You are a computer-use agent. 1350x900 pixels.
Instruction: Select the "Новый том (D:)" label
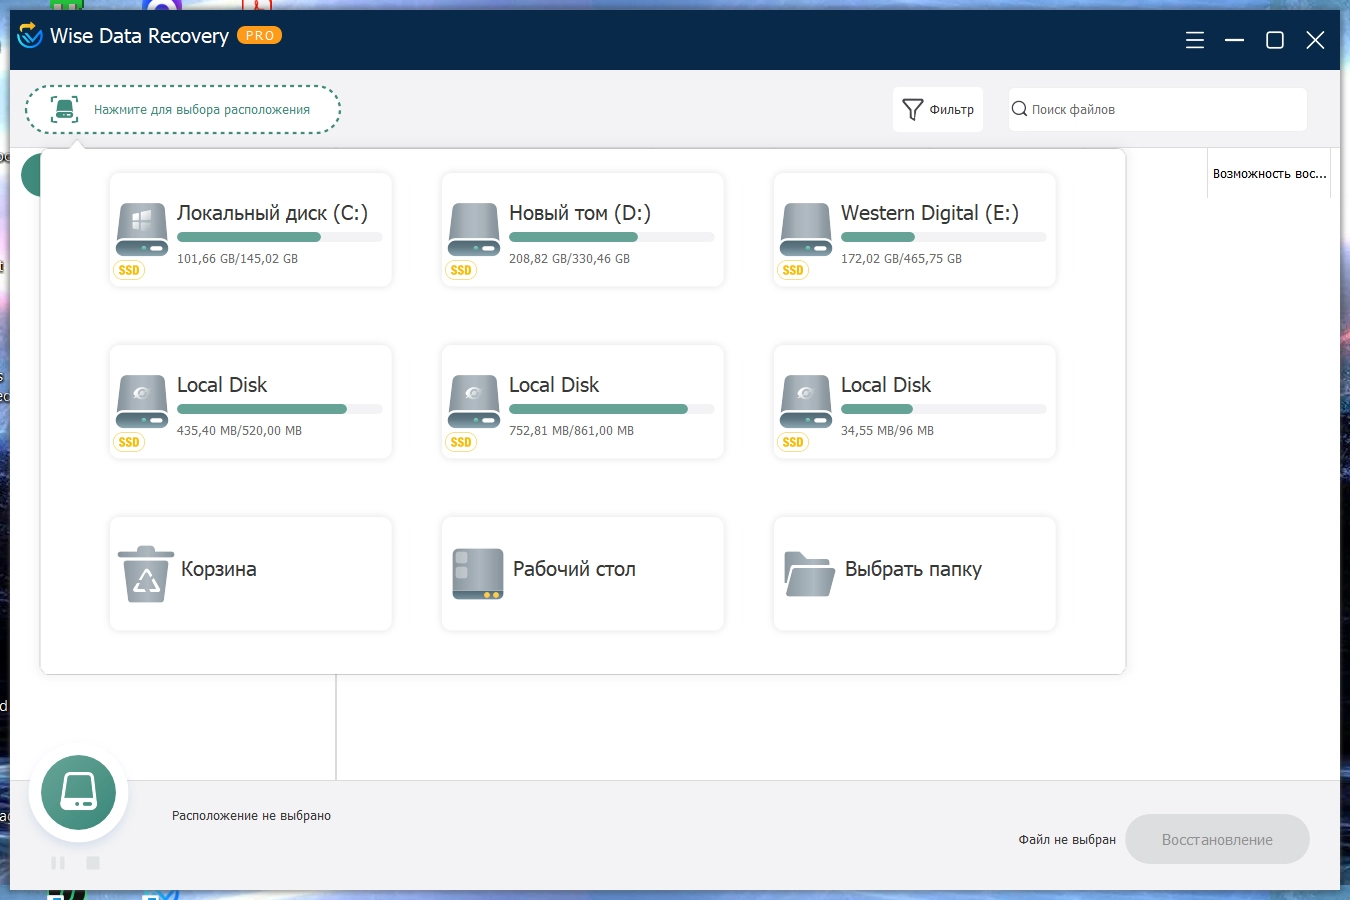click(580, 213)
